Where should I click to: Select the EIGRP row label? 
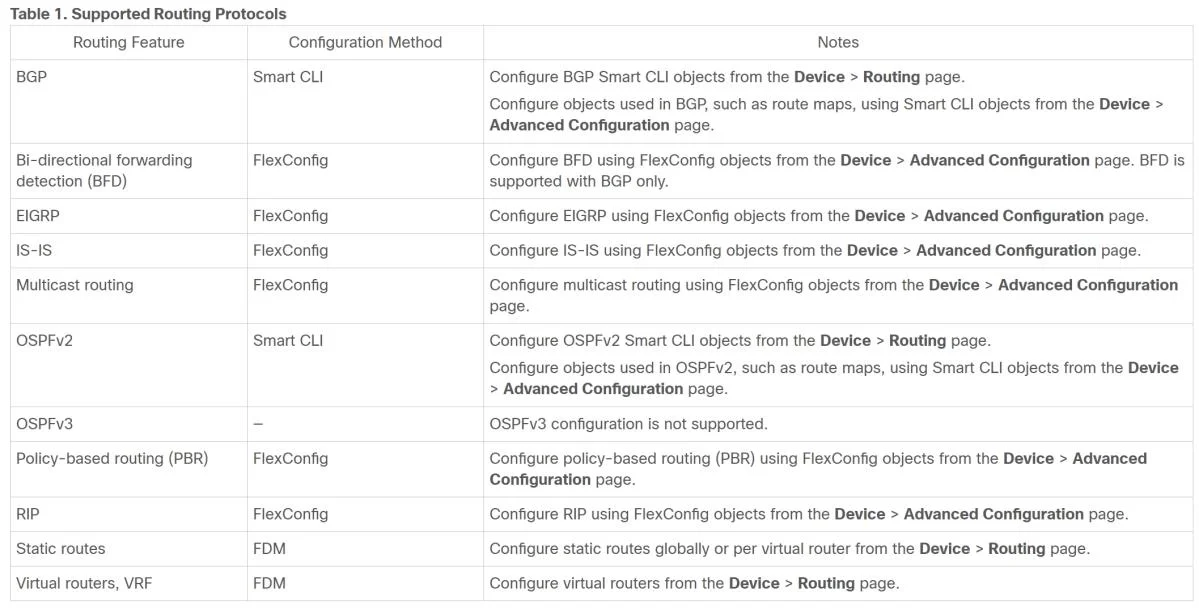(37, 216)
